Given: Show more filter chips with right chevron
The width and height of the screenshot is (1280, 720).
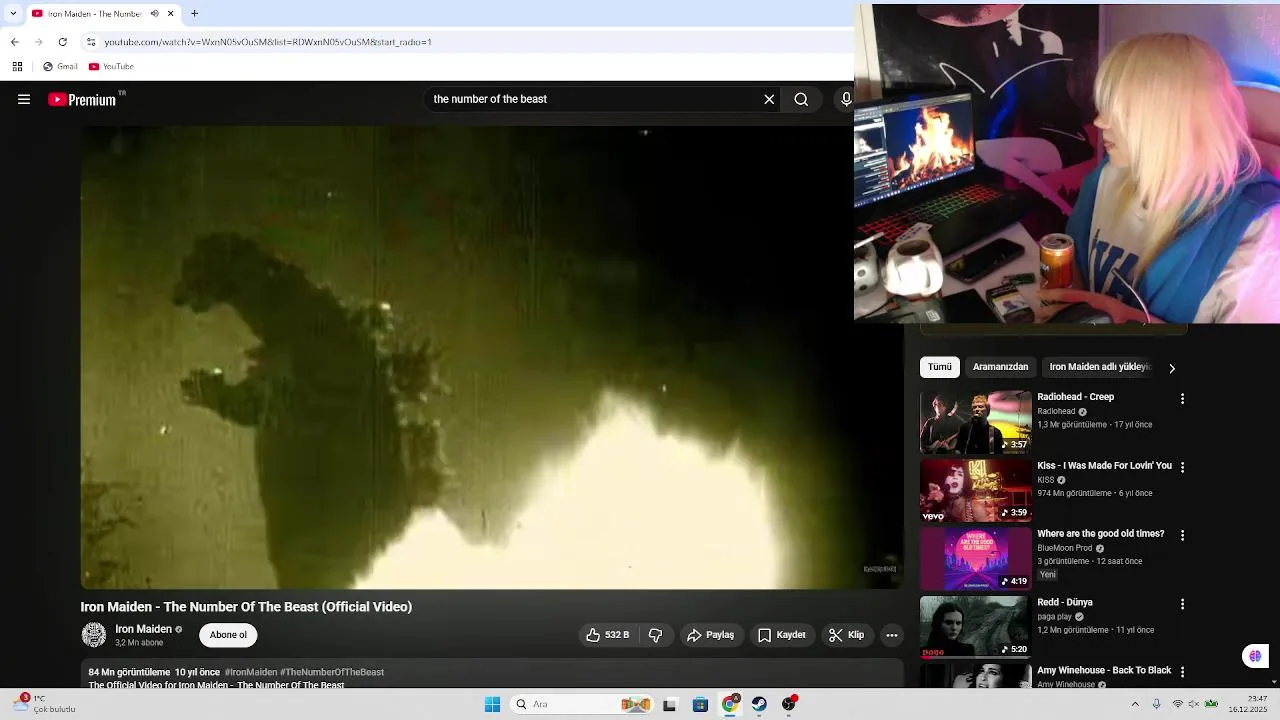Looking at the screenshot, I should click(1172, 368).
